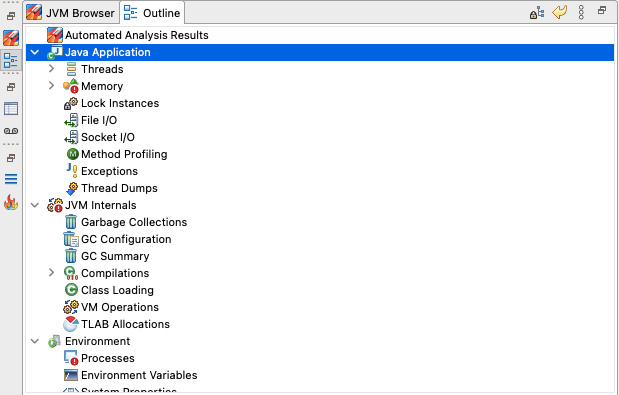The height and width of the screenshot is (395, 619).
Task: Switch to the JVM Browser tab
Action: click(x=71, y=13)
